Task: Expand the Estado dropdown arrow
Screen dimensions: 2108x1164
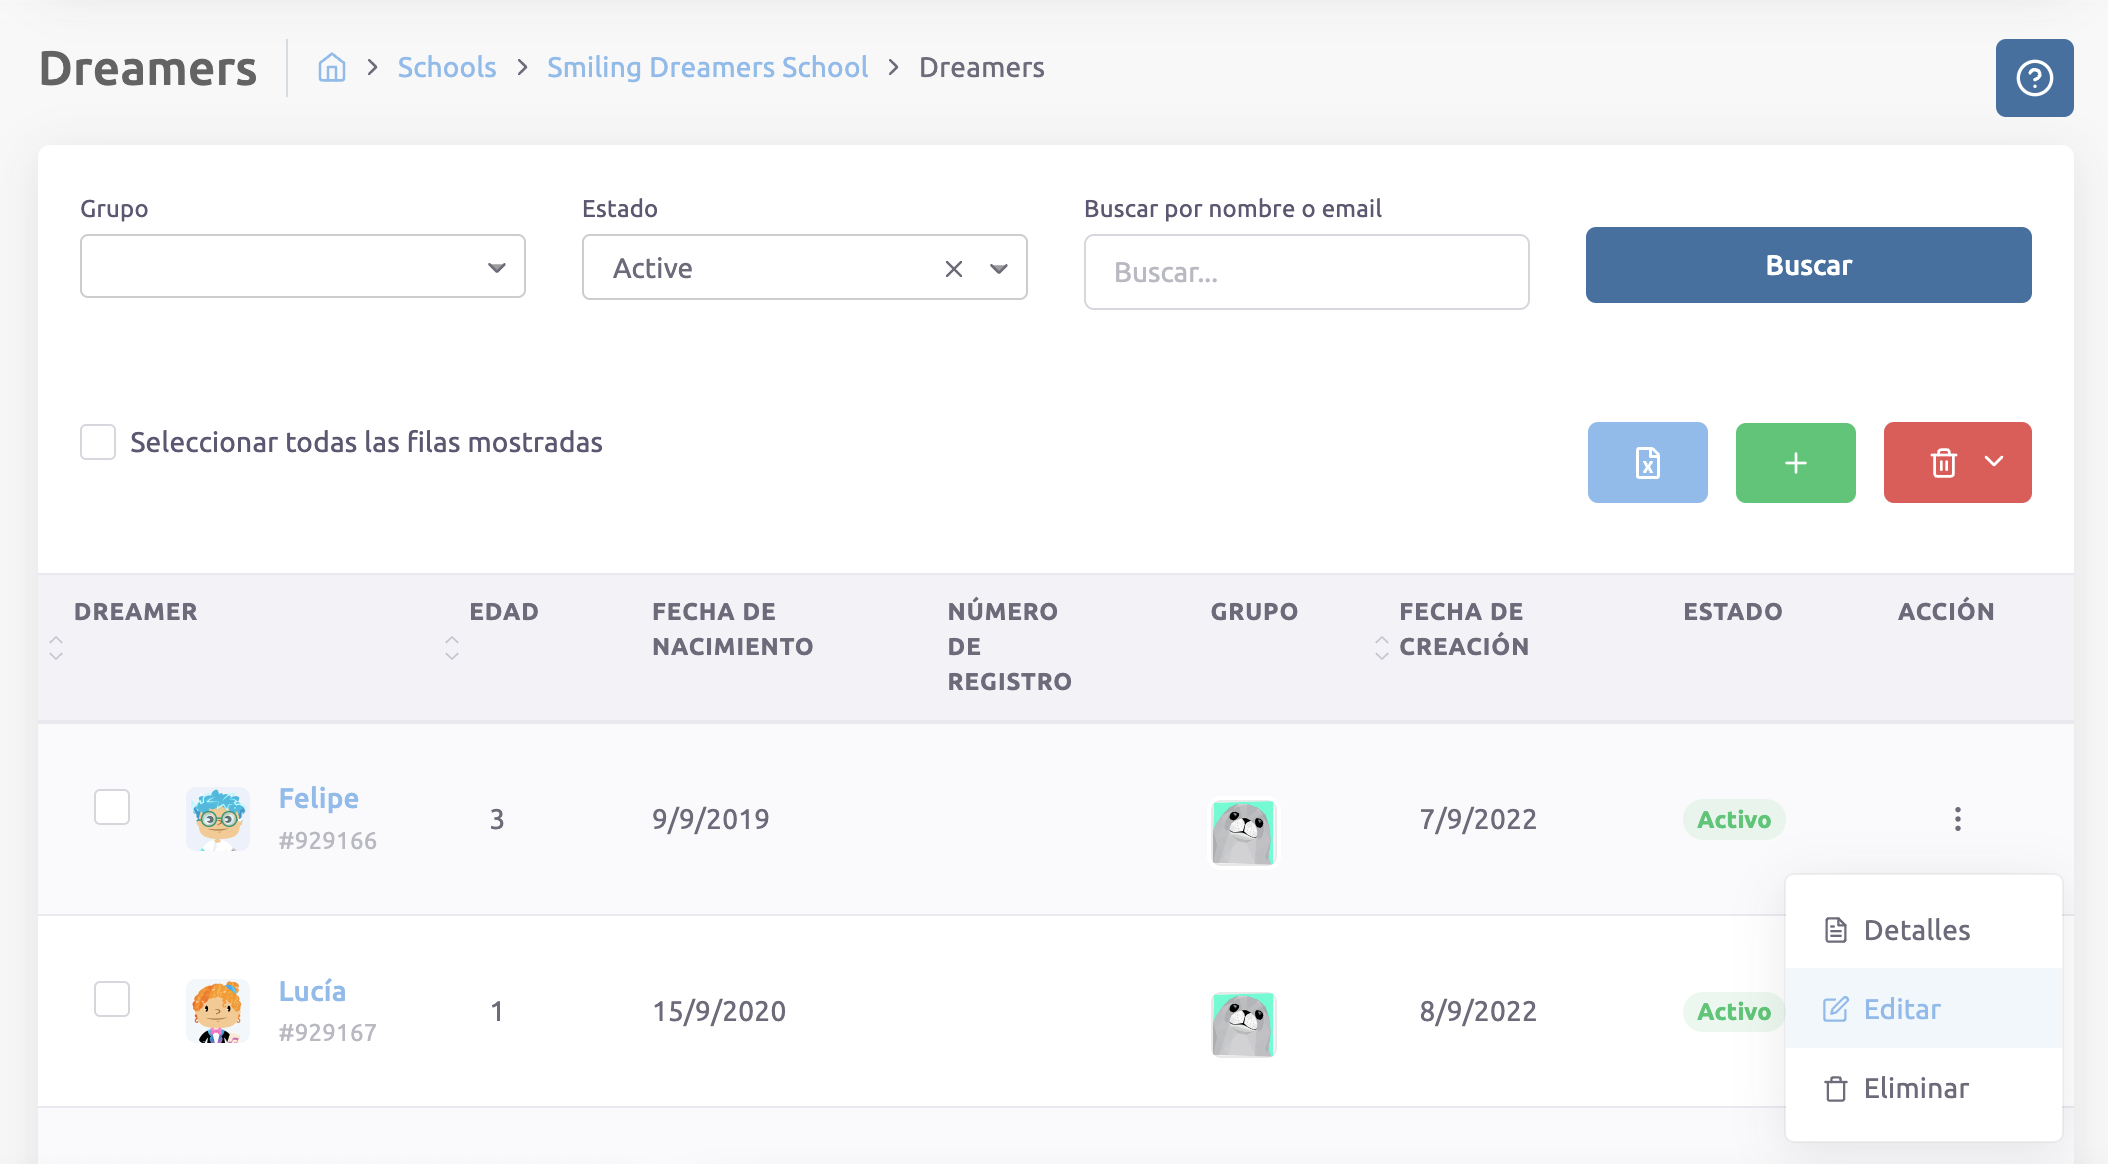Action: [998, 268]
